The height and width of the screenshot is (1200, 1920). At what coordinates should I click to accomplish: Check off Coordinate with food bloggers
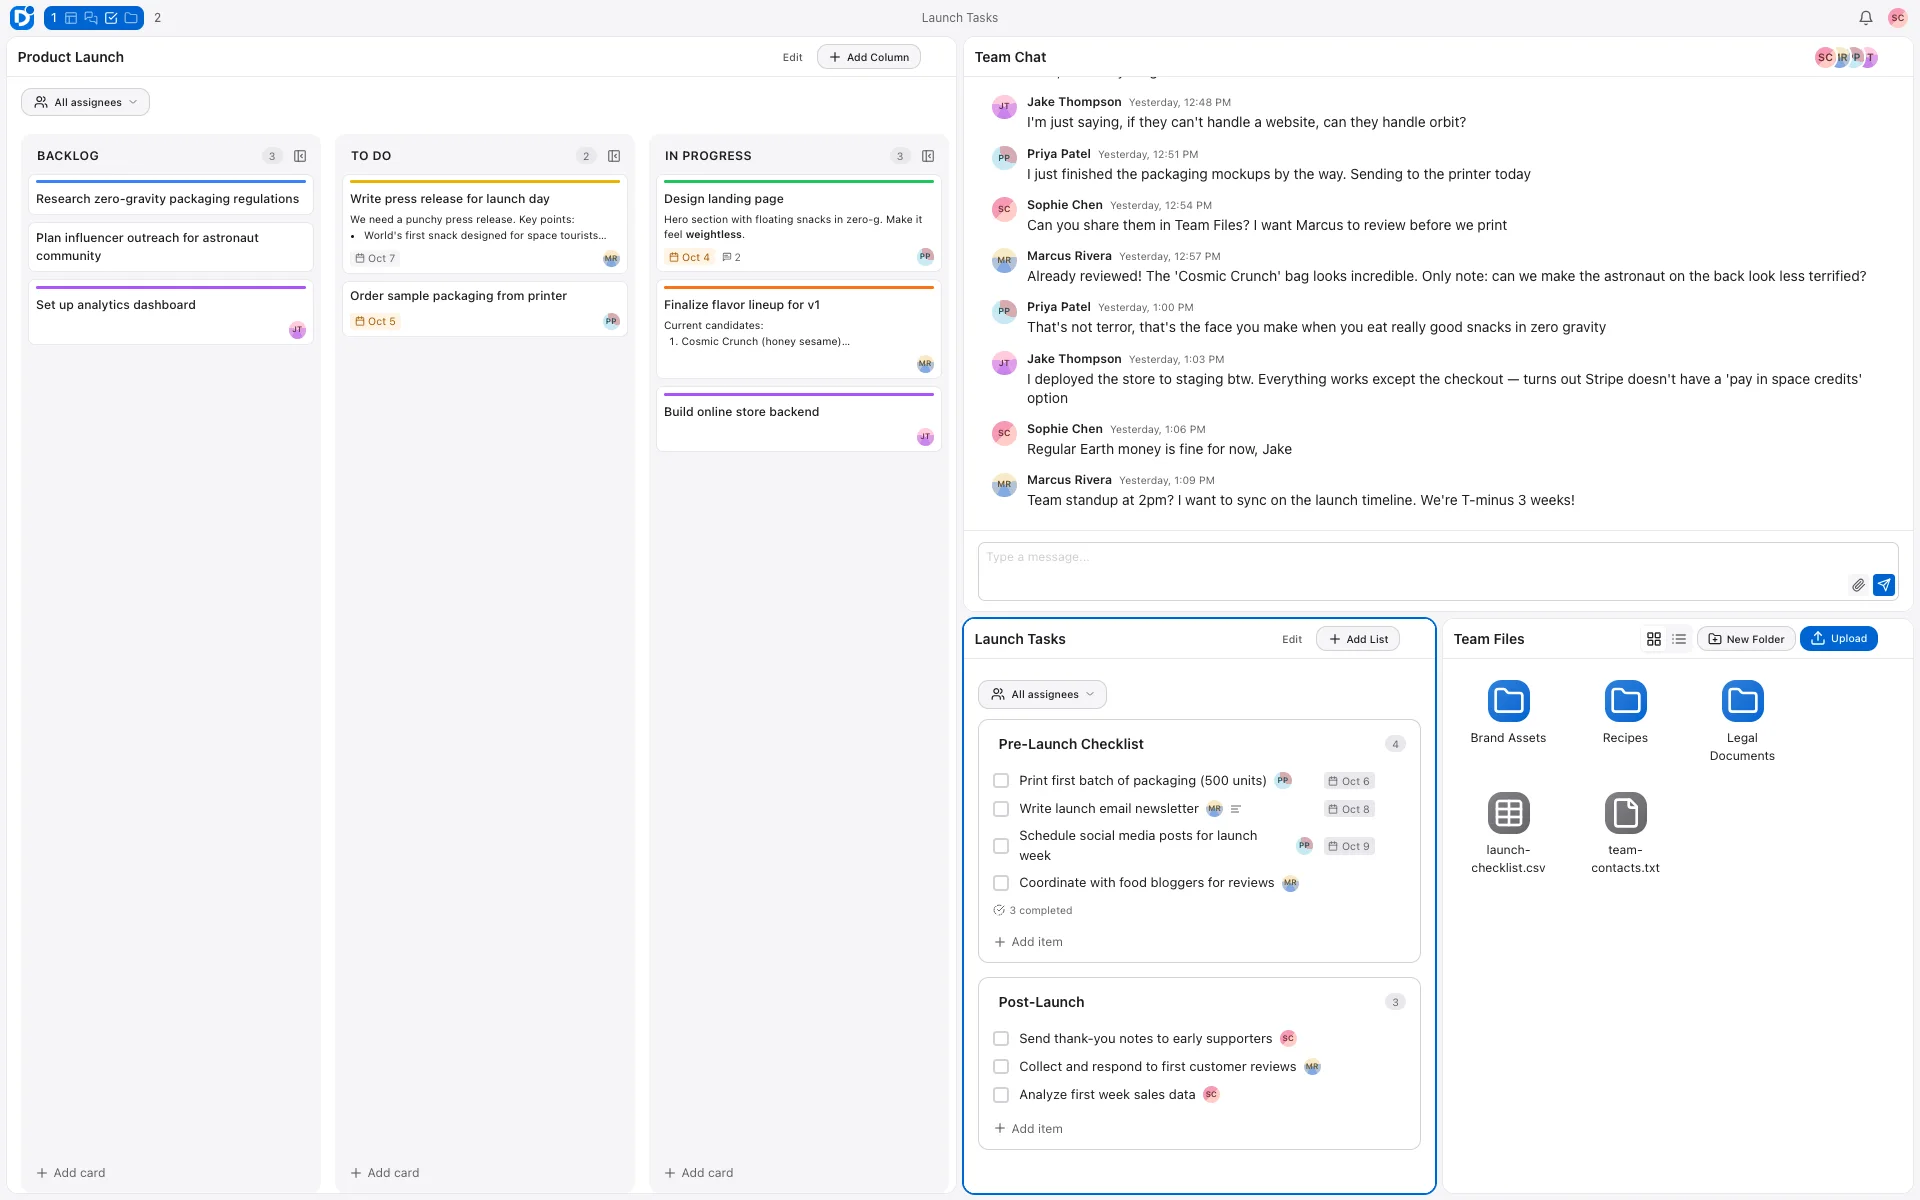1001,883
